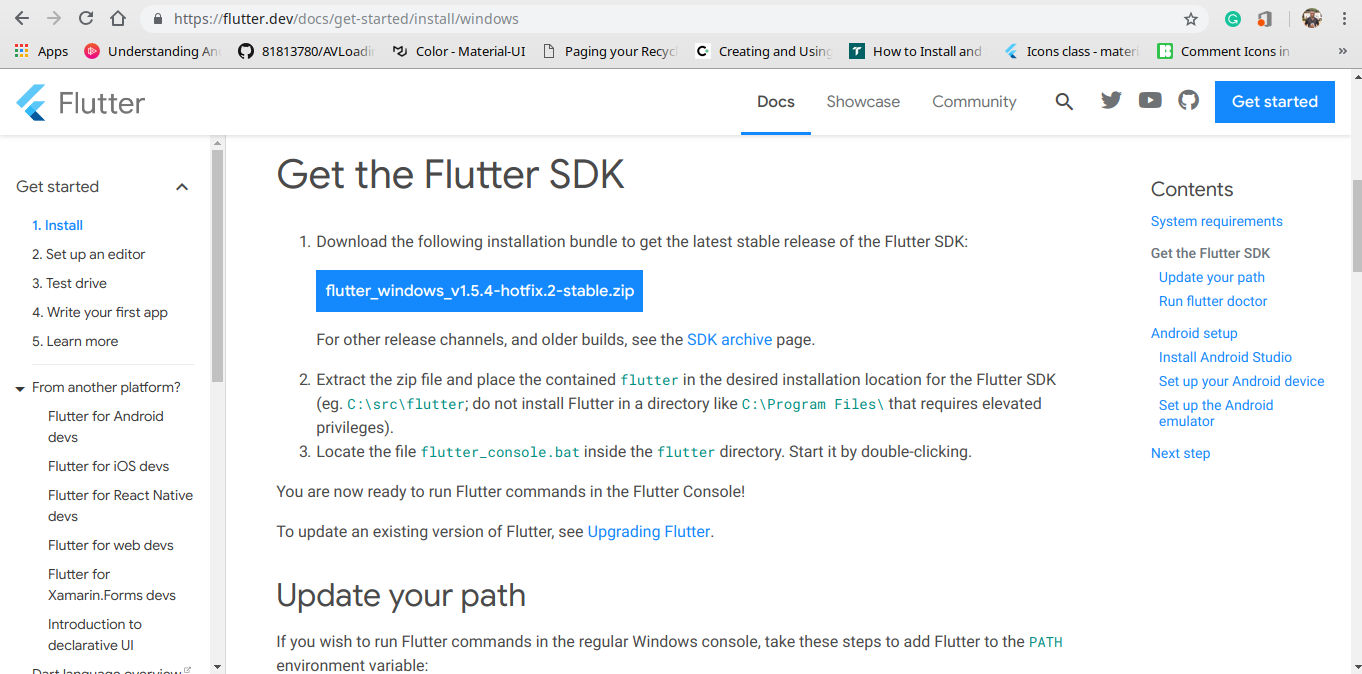Open 'Flutter for iOS devs'
Screen dimensions: 1362x674
108,466
